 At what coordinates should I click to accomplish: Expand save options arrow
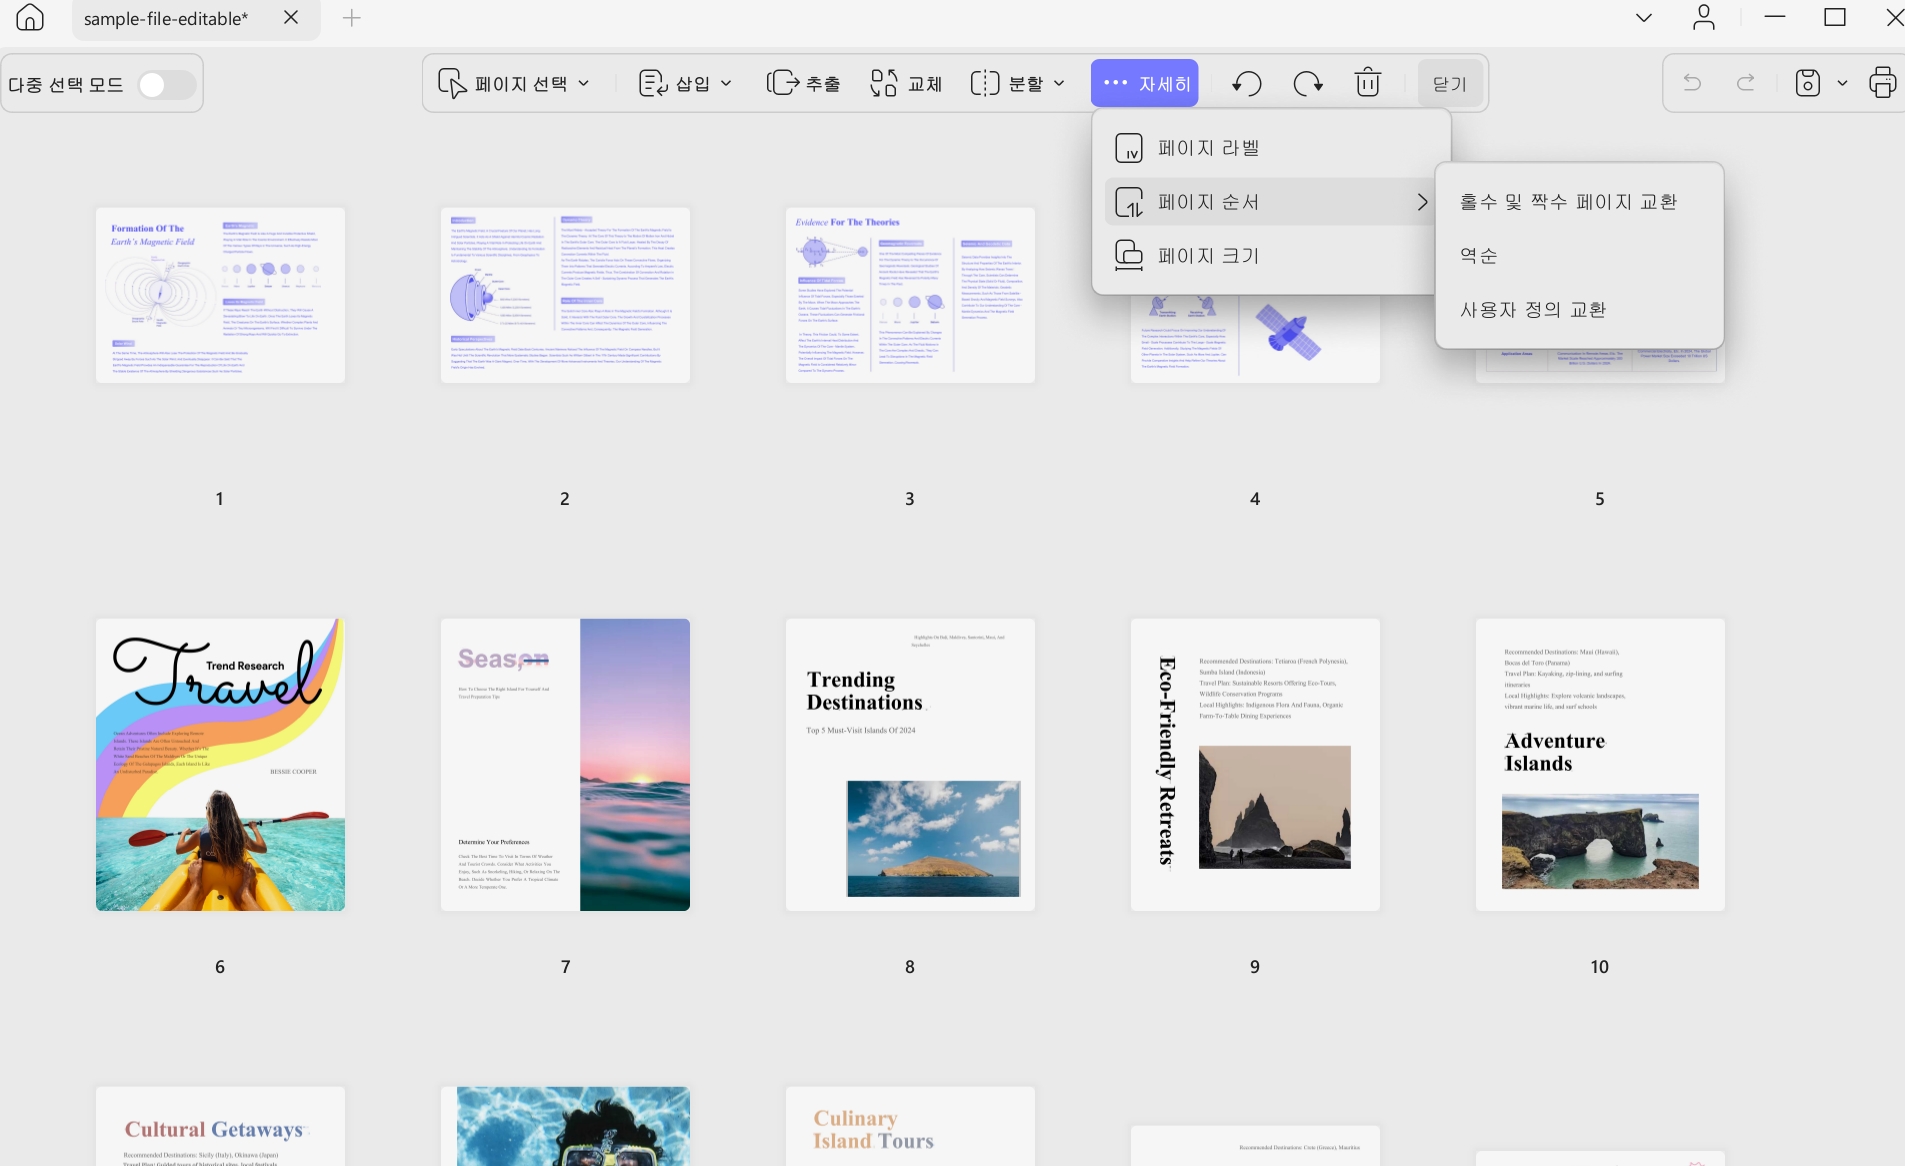pos(1842,83)
